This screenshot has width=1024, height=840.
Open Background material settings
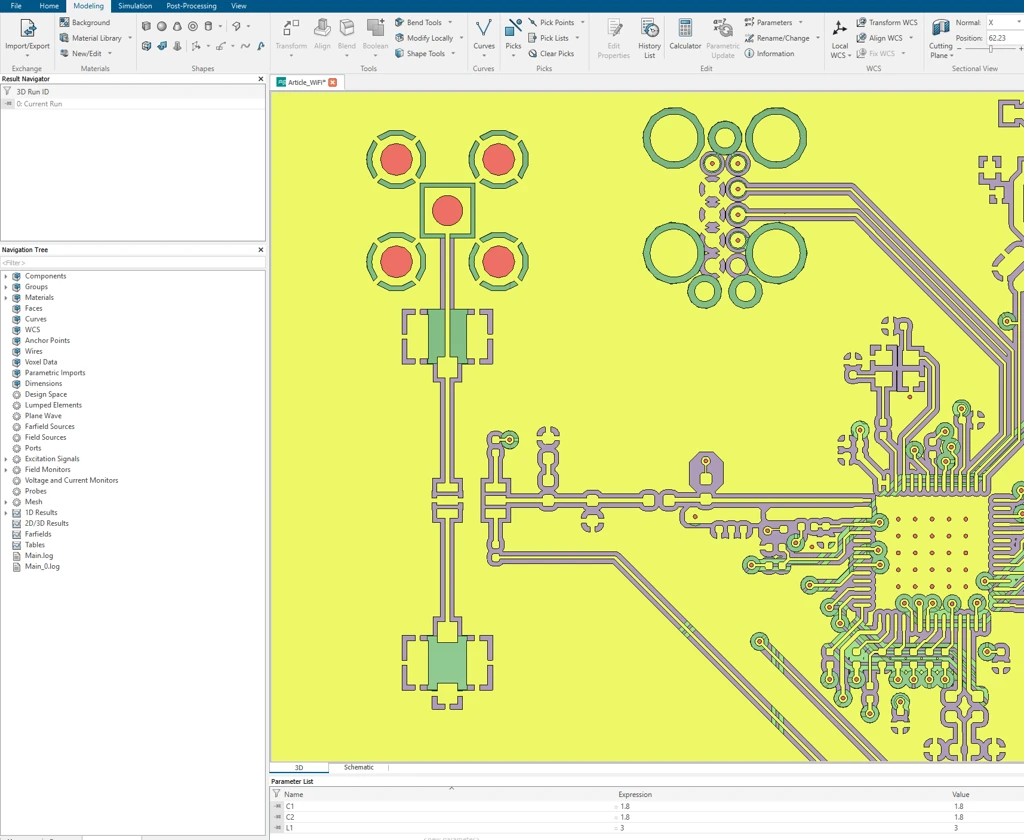pyautogui.click(x=84, y=22)
